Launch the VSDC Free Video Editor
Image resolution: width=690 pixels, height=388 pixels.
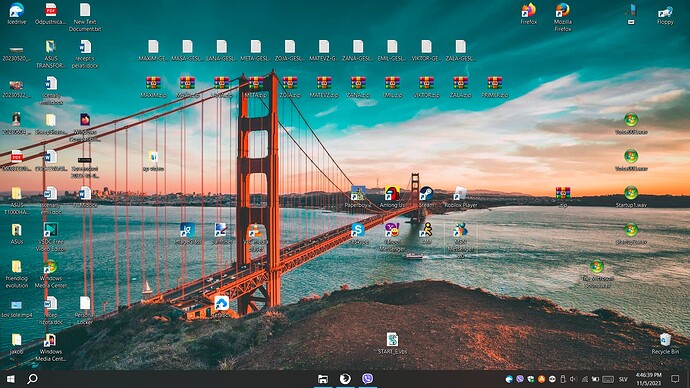51,237
